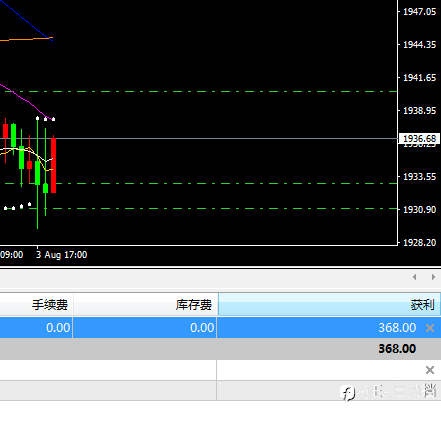Image resolution: width=441 pixels, height=423 pixels.
Task: Click price scale value 1941.65
Action: (x=419, y=78)
